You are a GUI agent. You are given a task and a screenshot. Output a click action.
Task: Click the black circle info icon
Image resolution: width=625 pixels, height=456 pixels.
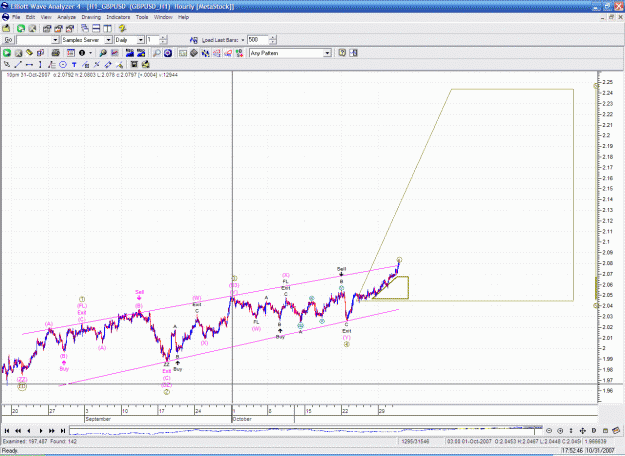(x=82, y=53)
